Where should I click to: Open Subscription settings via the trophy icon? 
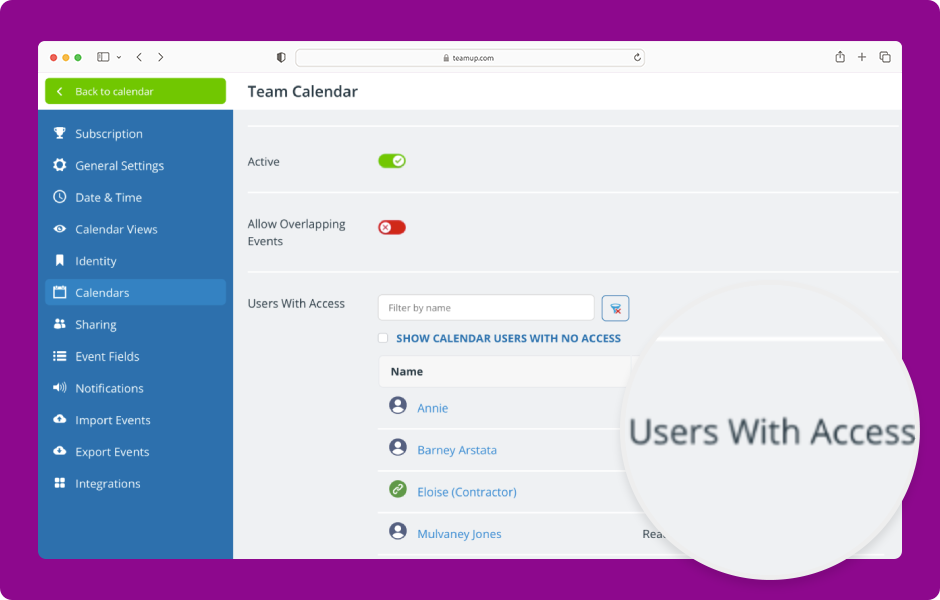point(61,133)
